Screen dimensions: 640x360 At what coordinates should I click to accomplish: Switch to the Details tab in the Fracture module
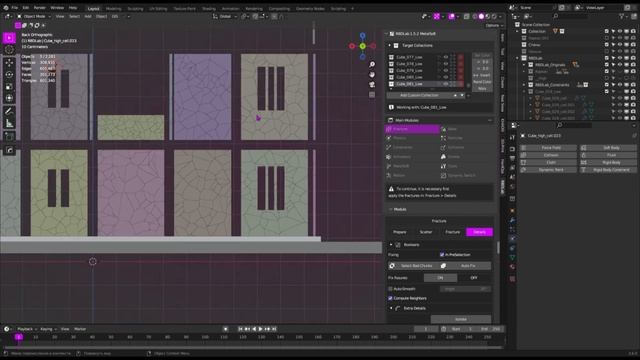(x=479, y=232)
